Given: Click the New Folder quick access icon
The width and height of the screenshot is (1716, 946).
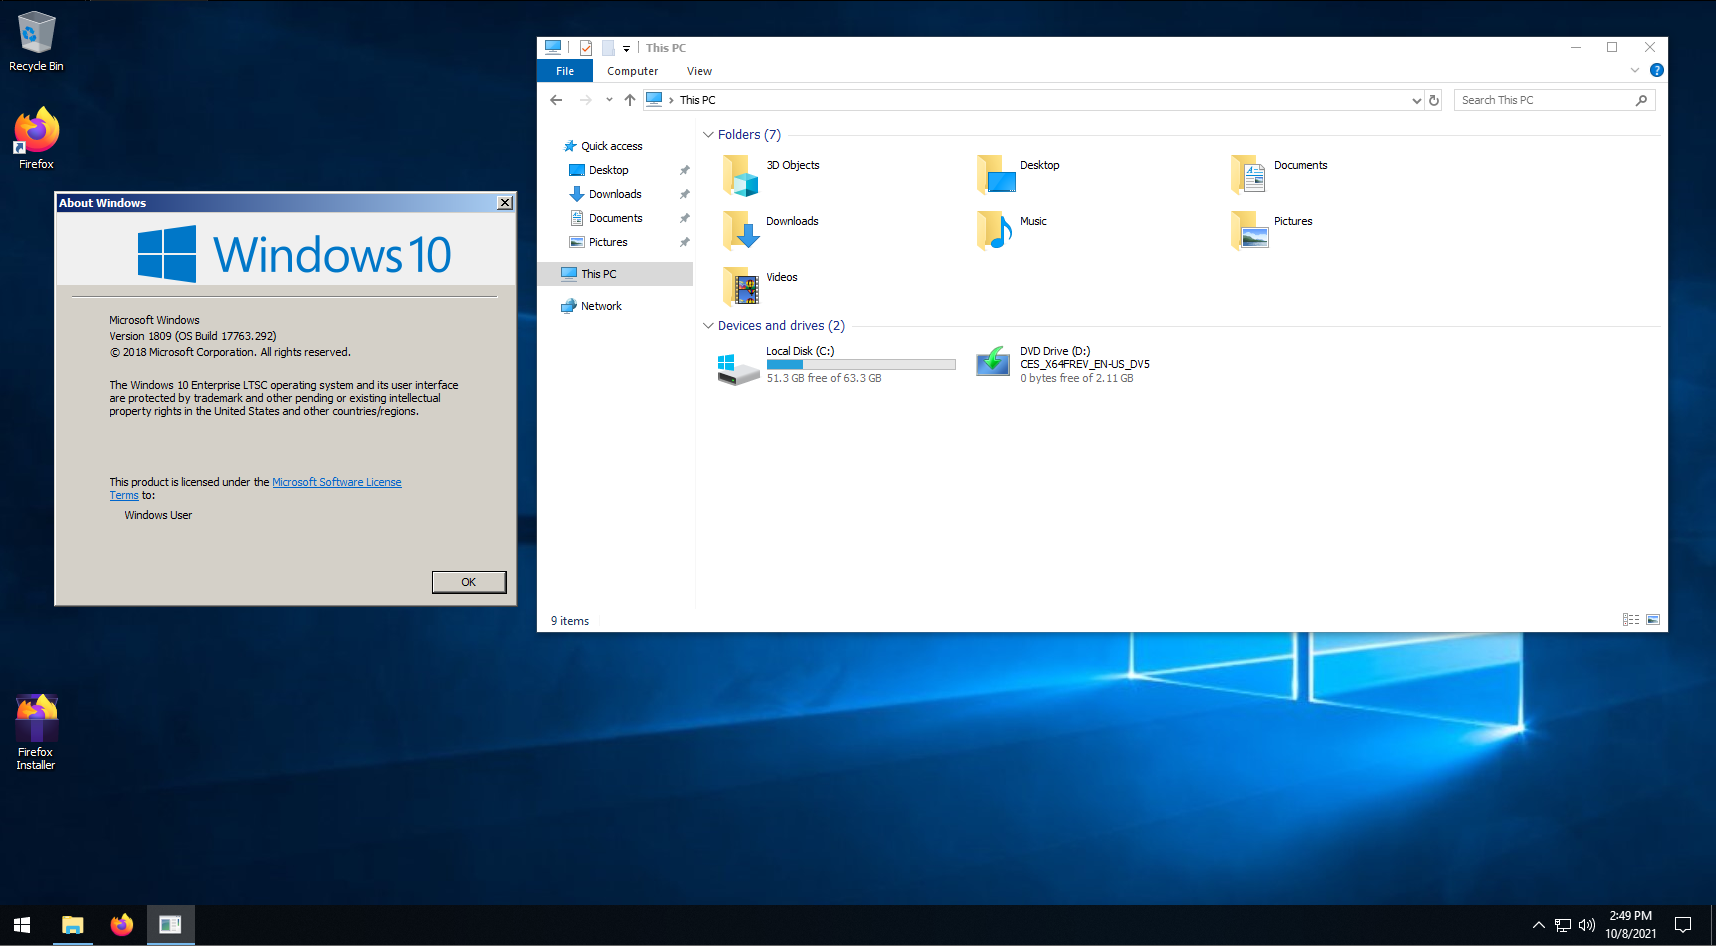Looking at the screenshot, I should tap(608, 47).
